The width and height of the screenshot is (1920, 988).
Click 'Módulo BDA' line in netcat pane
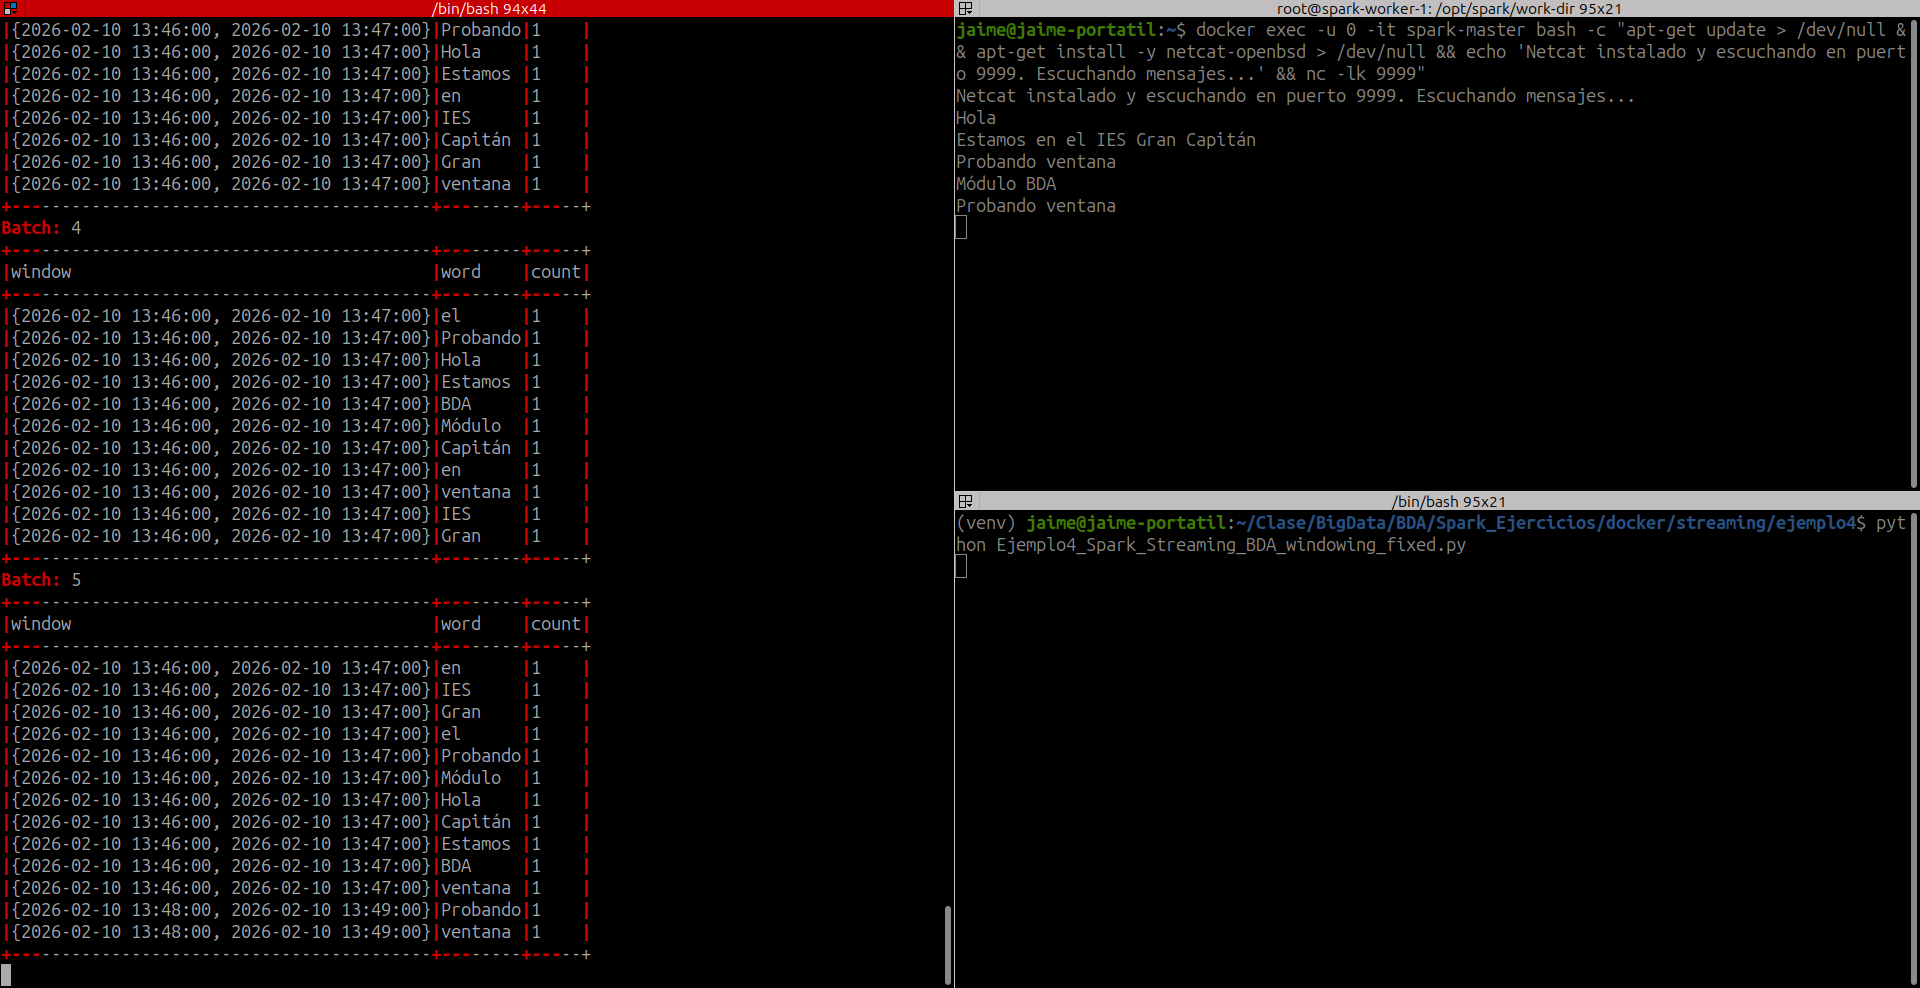1006,184
